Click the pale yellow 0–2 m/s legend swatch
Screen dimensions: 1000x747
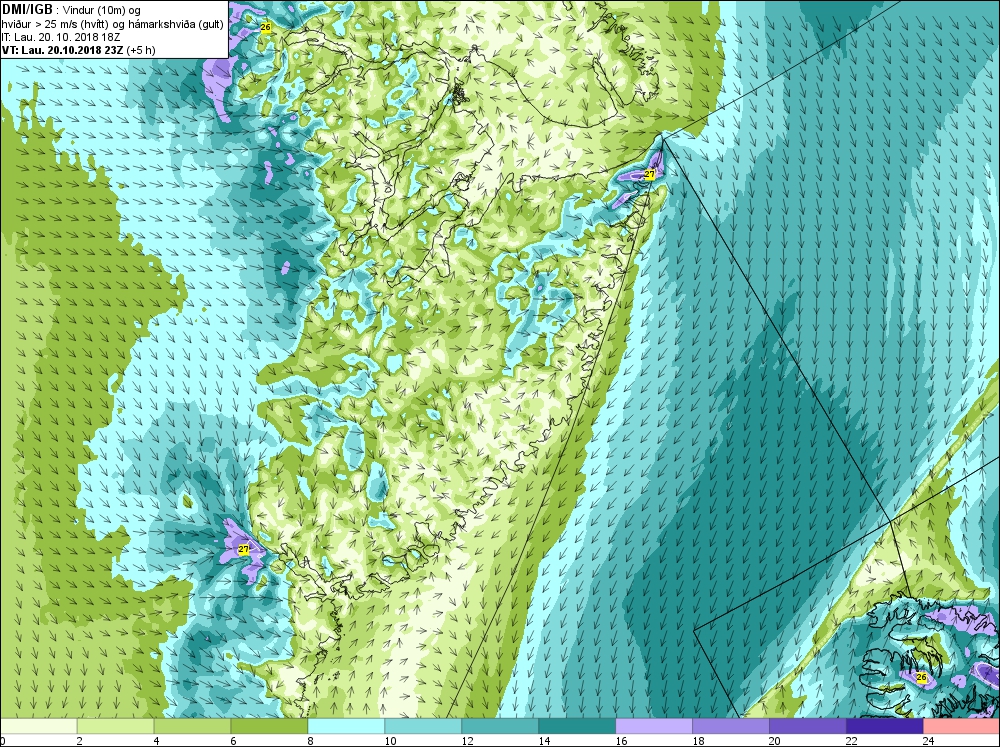click(x=39, y=727)
